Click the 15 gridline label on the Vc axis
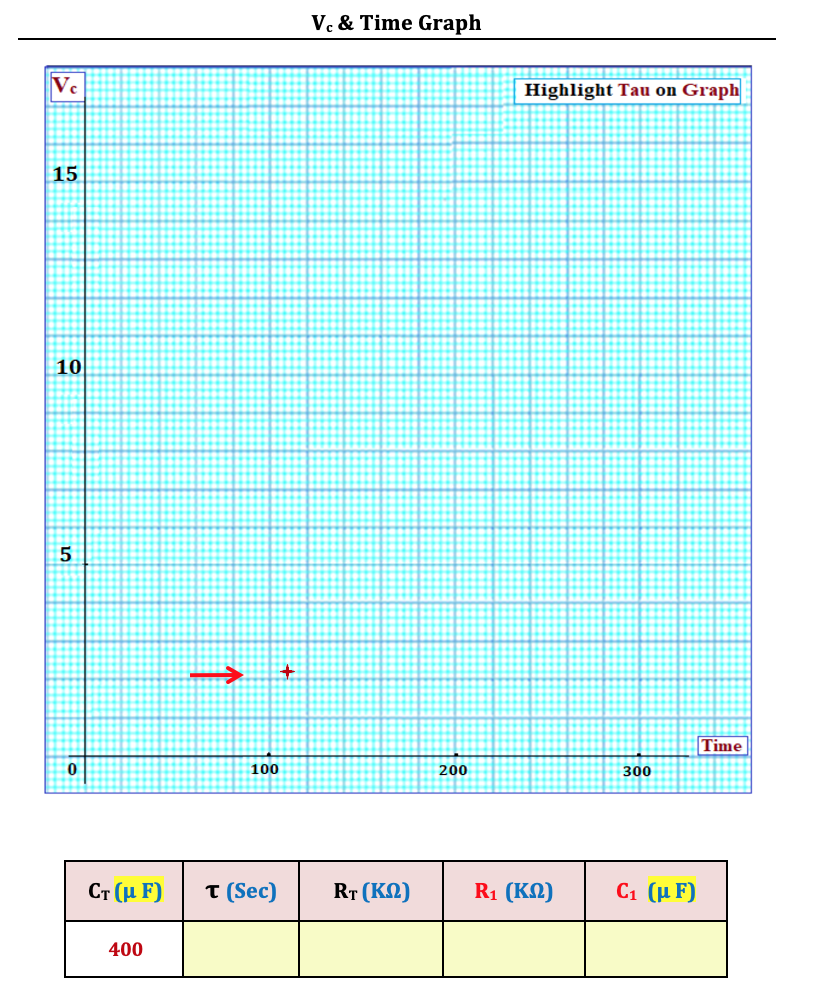Viewport: 818px width, 1000px height. pyautogui.click(x=65, y=174)
